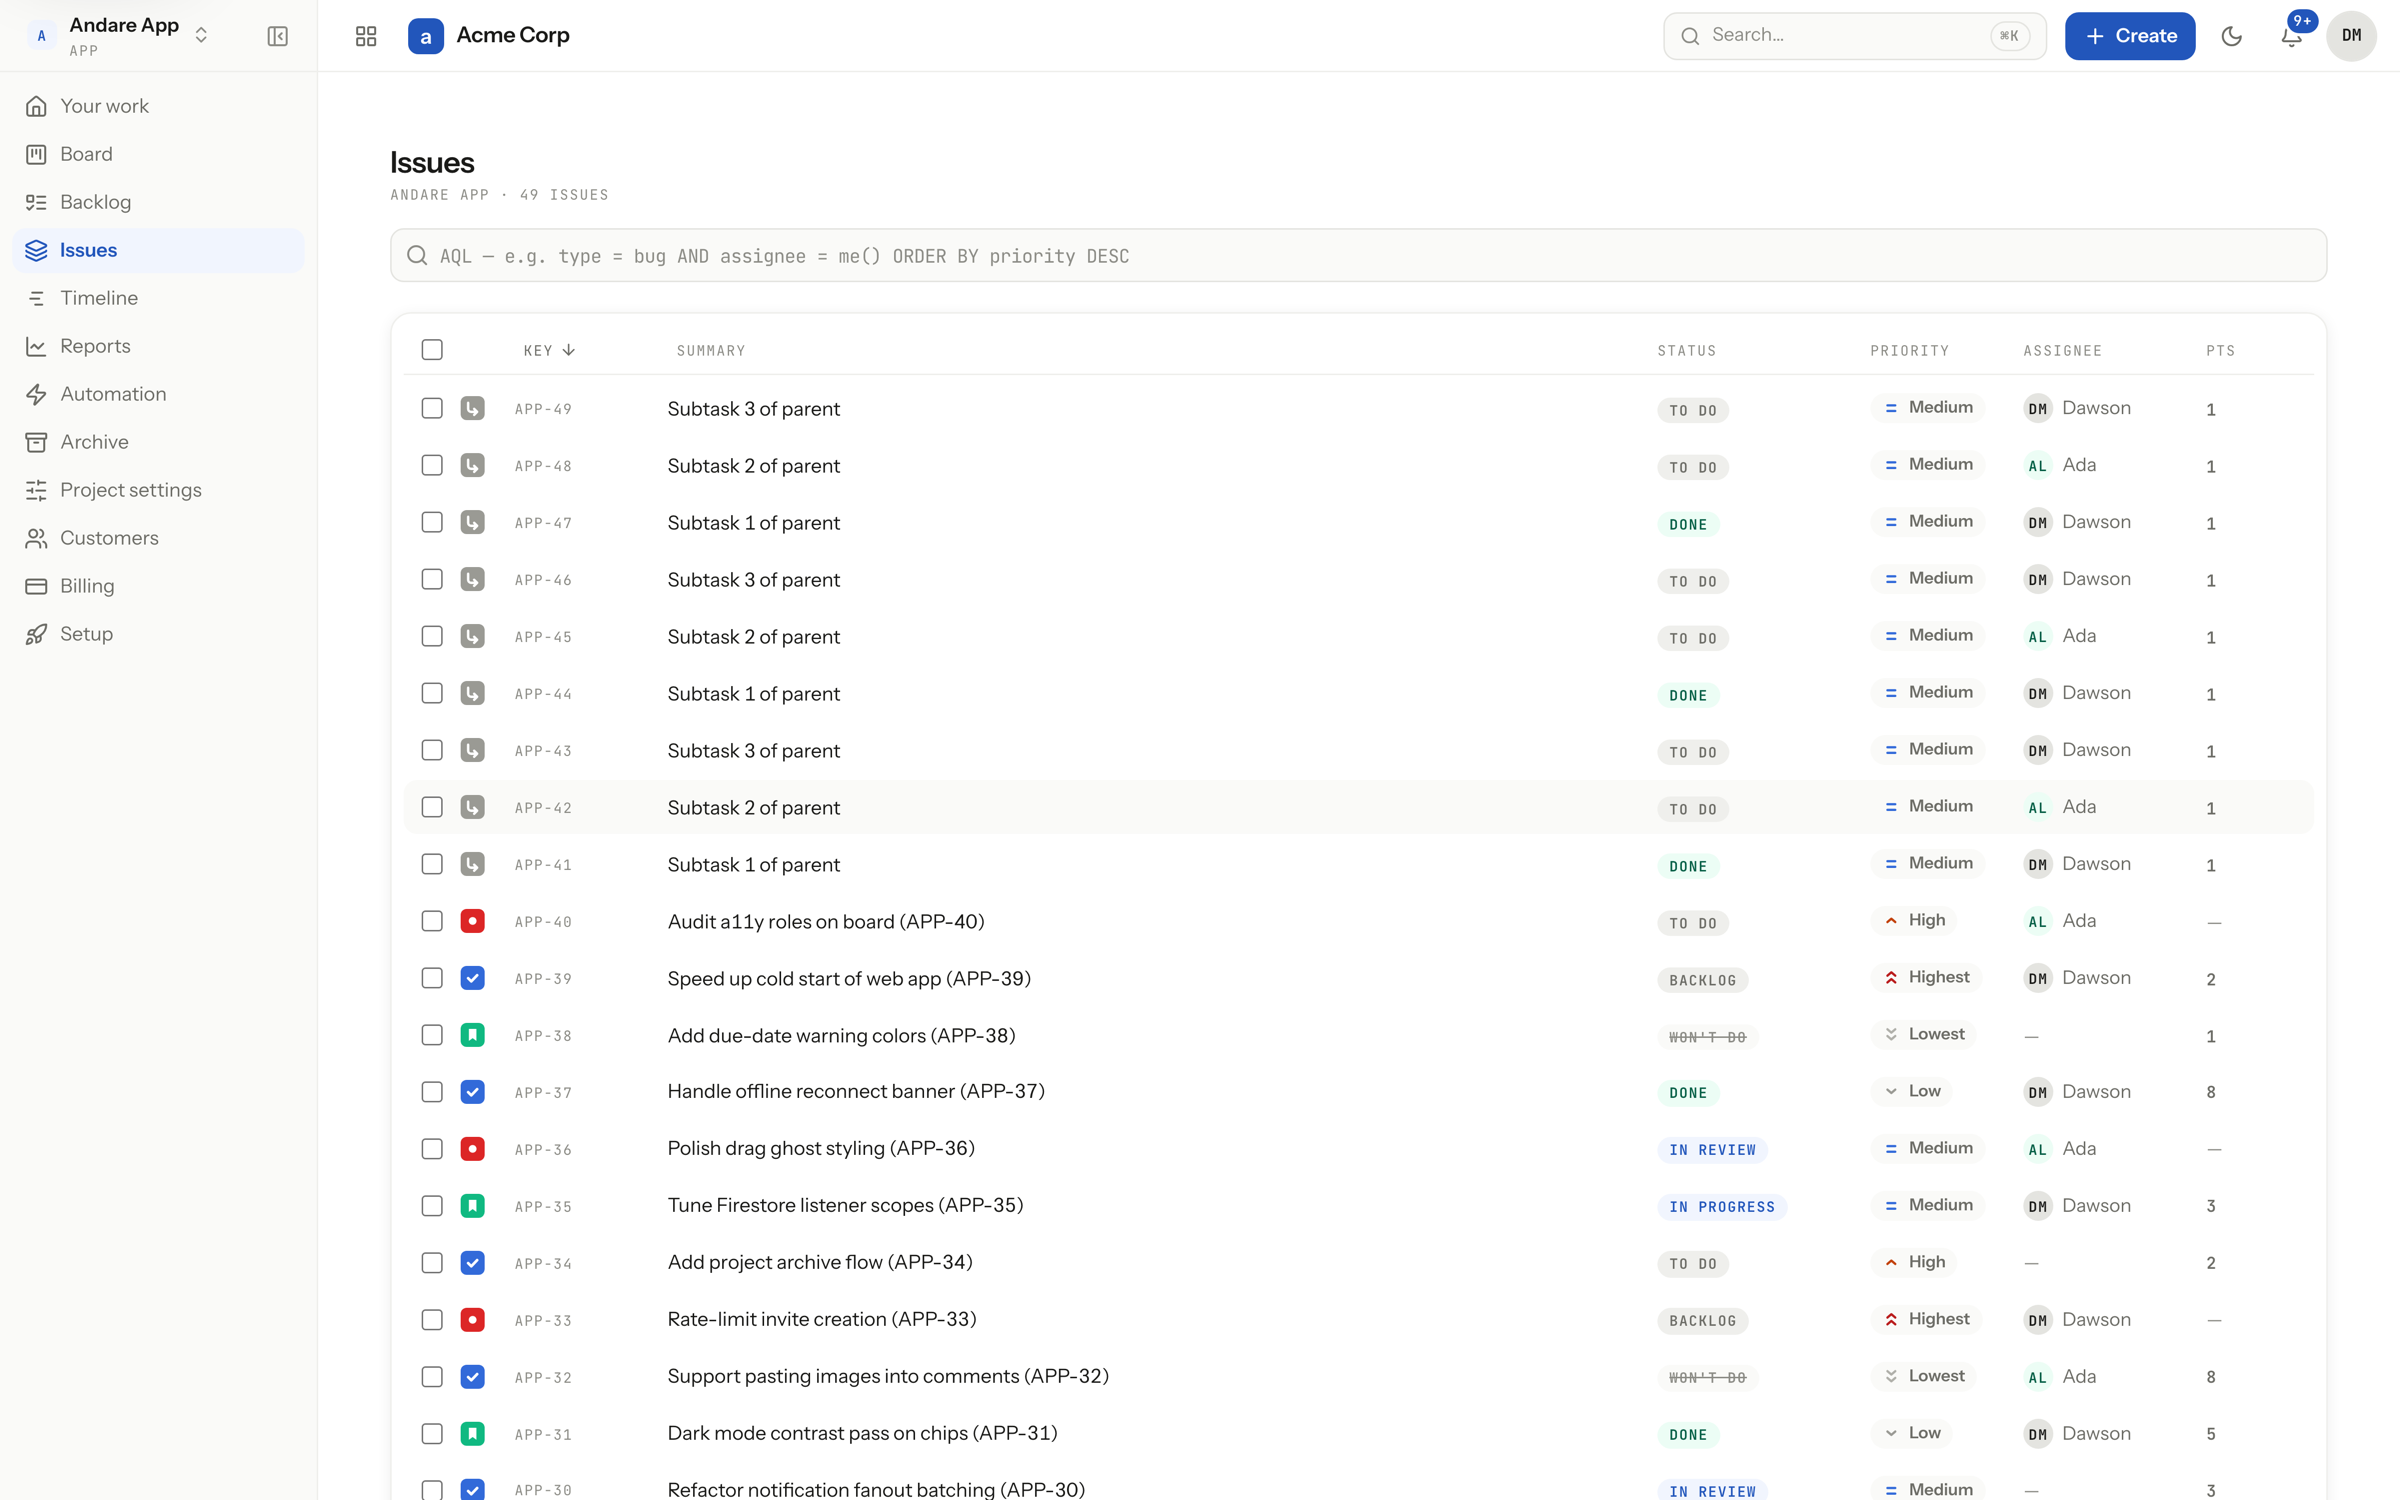2400x1500 pixels.
Task: Click the Archive box icon
Action: [x=36, y=442]
